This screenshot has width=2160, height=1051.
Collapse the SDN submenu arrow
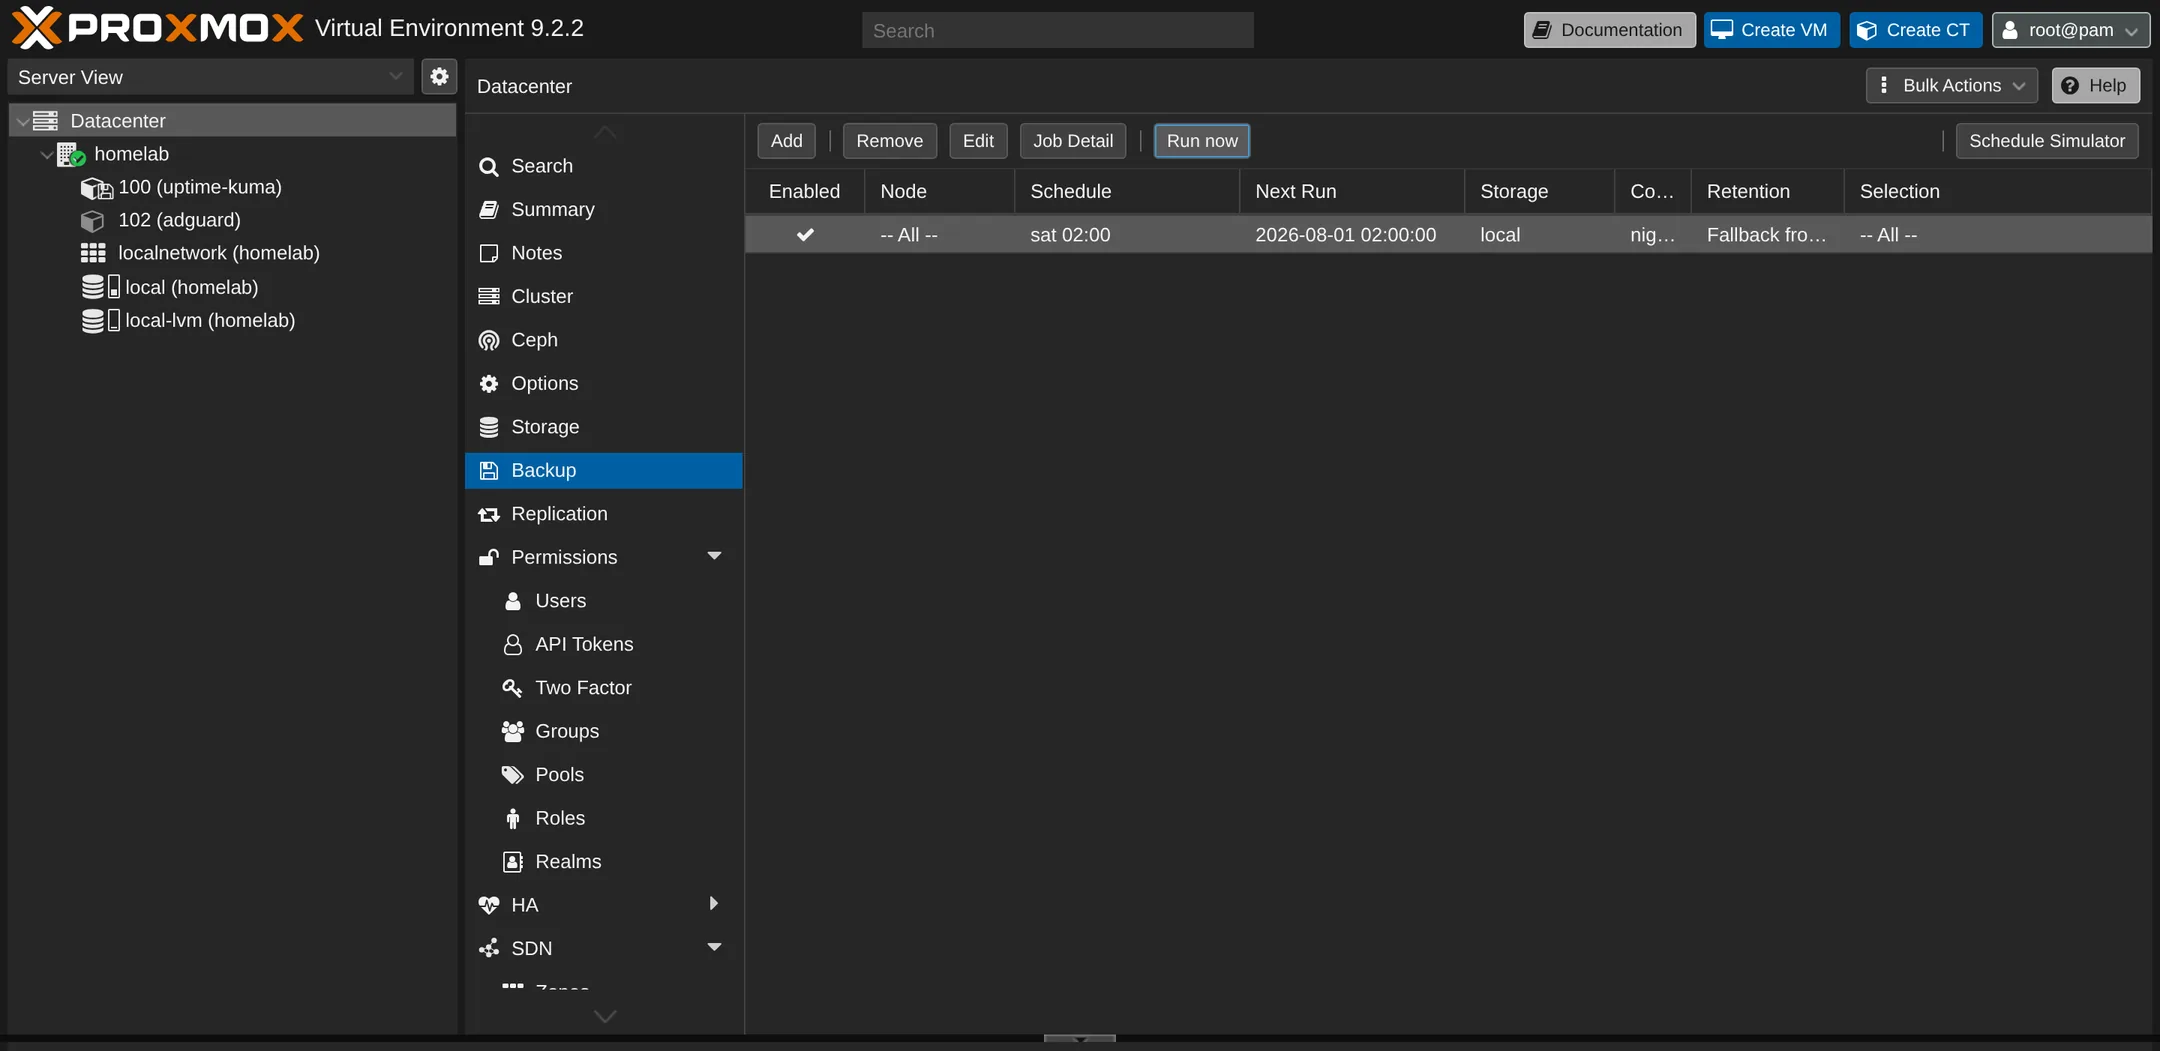click(714, 948)
